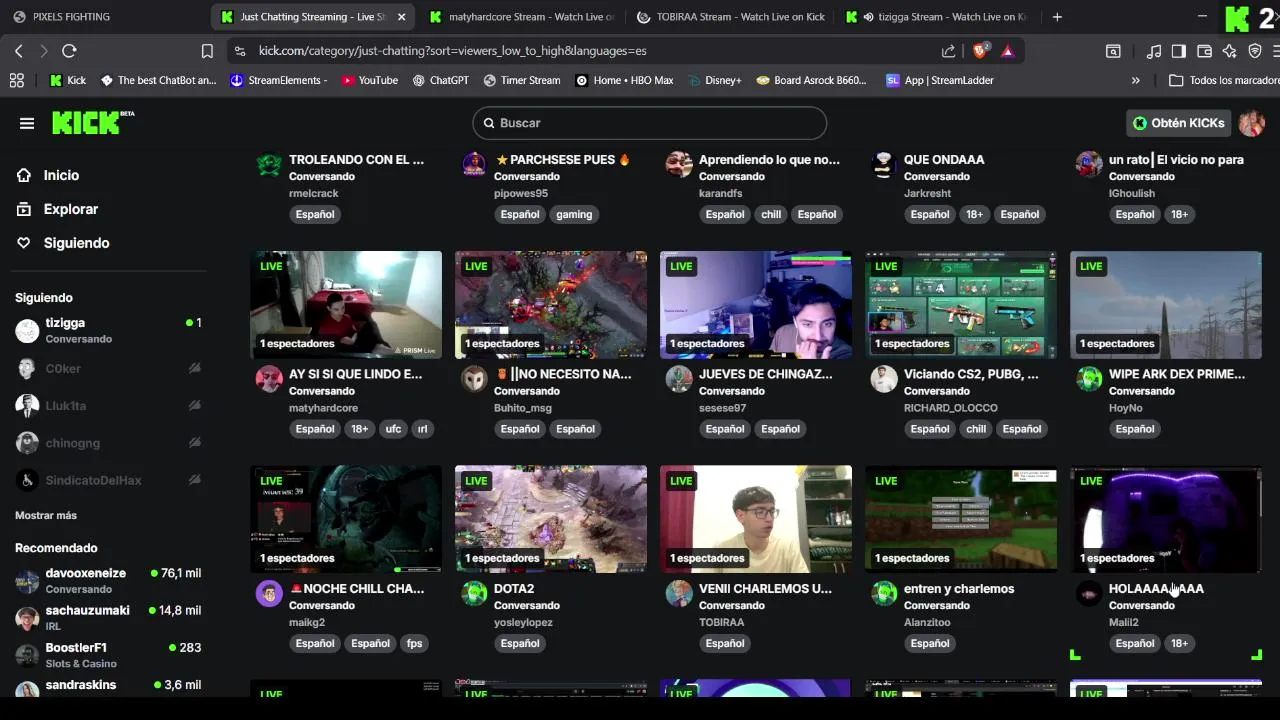The height and width of the screenshot is (720, 1280).
Task: Switch to the matyhardcore Stream tab
Action: pos(520,17)
